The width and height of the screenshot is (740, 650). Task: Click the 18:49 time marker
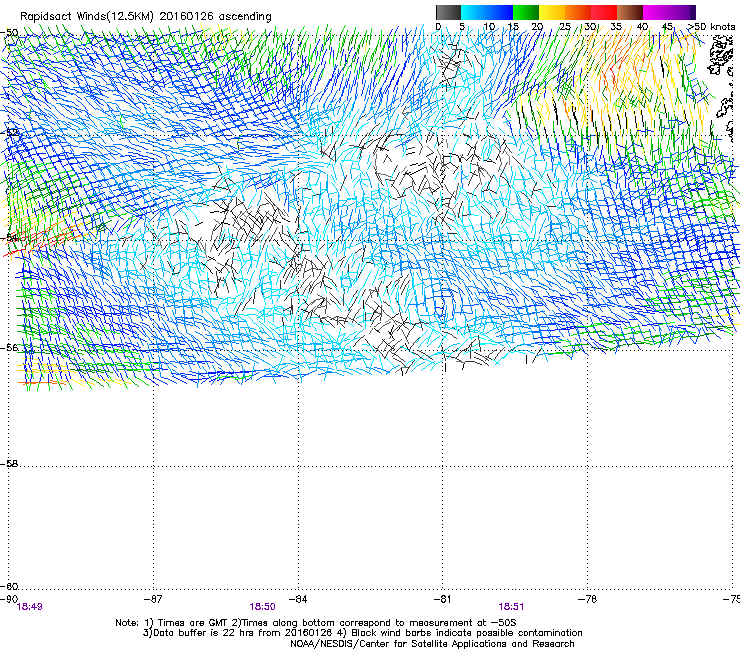[x=29, y=607]
